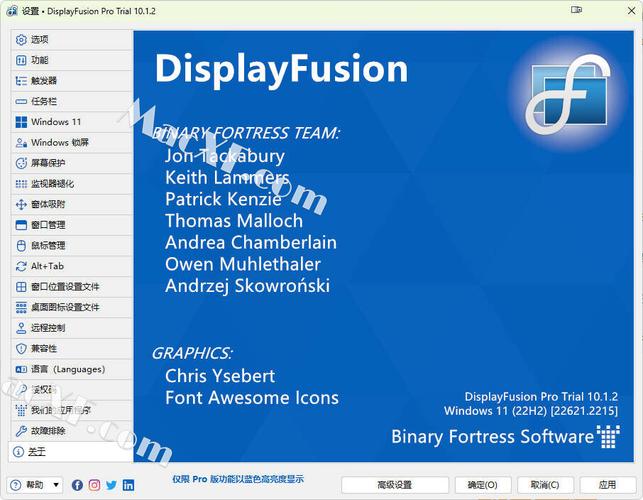Open the 授权码 license key section
The height and width of the screenshot is (500, 643).
coord(71,390)
